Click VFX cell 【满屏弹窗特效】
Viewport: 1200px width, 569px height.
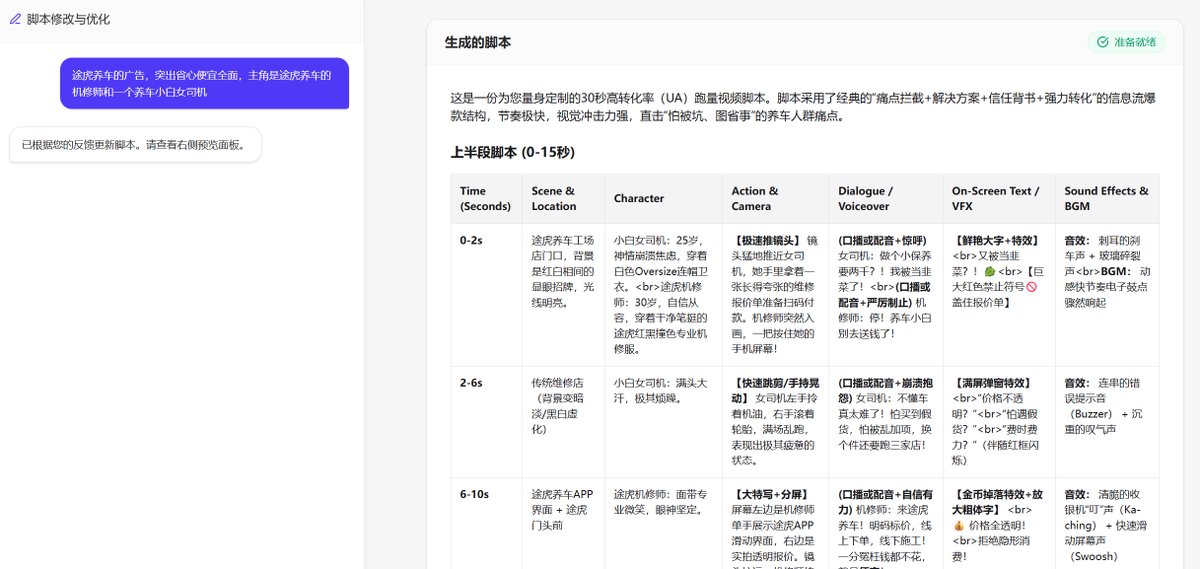(x=999, y=421)
